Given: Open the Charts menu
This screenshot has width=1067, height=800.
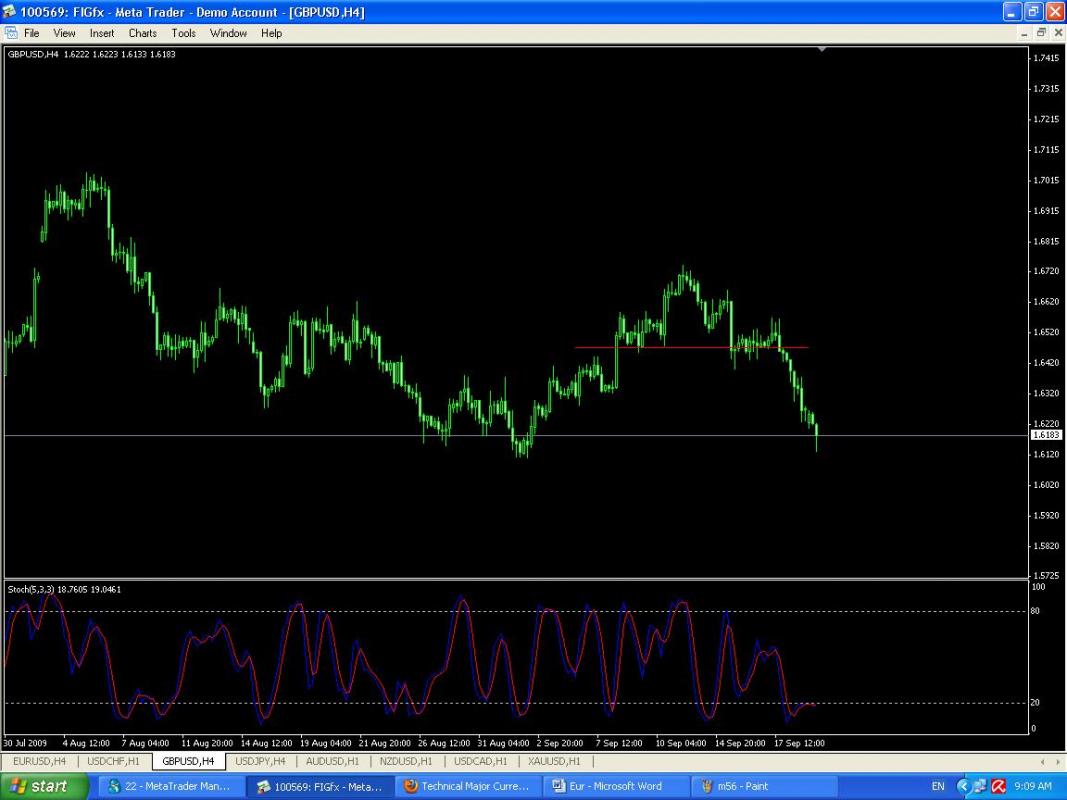Looking at the screenshot, I should 142,33.
